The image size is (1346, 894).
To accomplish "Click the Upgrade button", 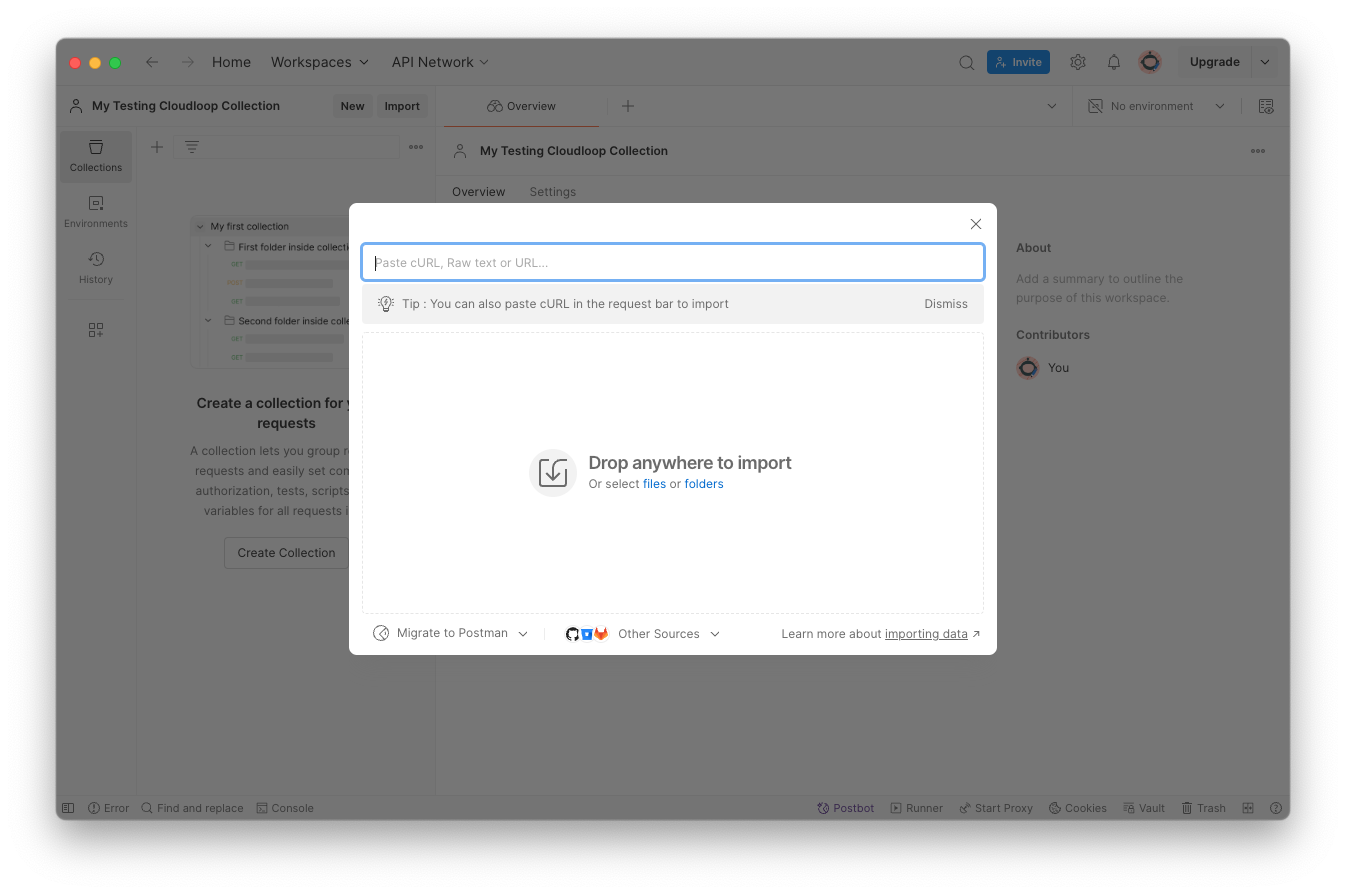I will [1215, 62].
